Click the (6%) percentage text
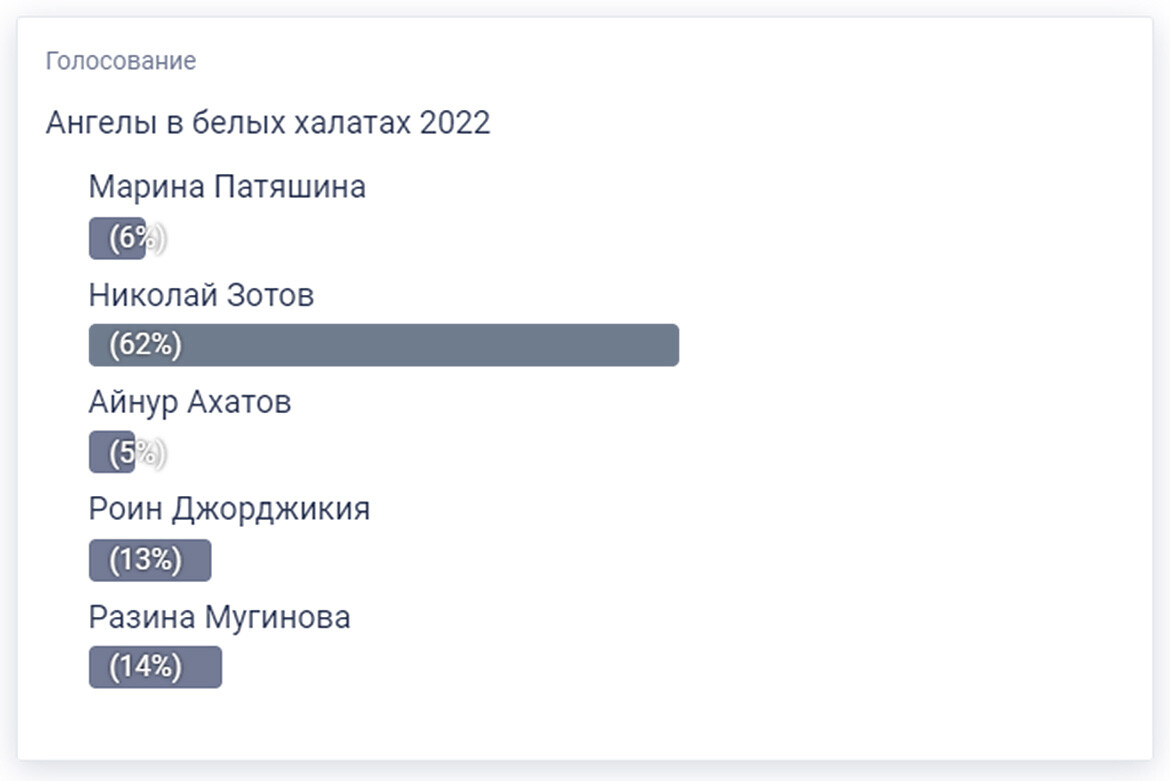Screen dimensions: 1170x781 click(x=136, y=239)
